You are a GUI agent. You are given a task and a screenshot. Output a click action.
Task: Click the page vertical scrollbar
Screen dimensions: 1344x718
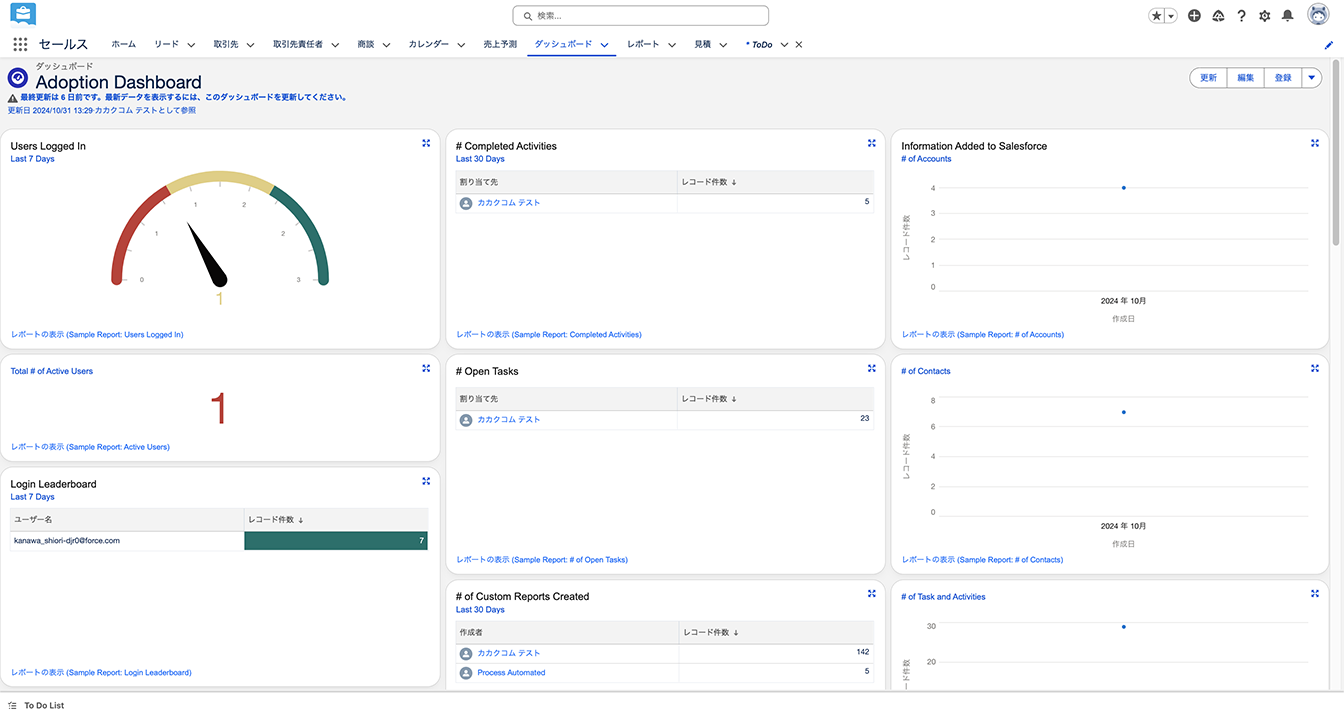point(1337,150)
